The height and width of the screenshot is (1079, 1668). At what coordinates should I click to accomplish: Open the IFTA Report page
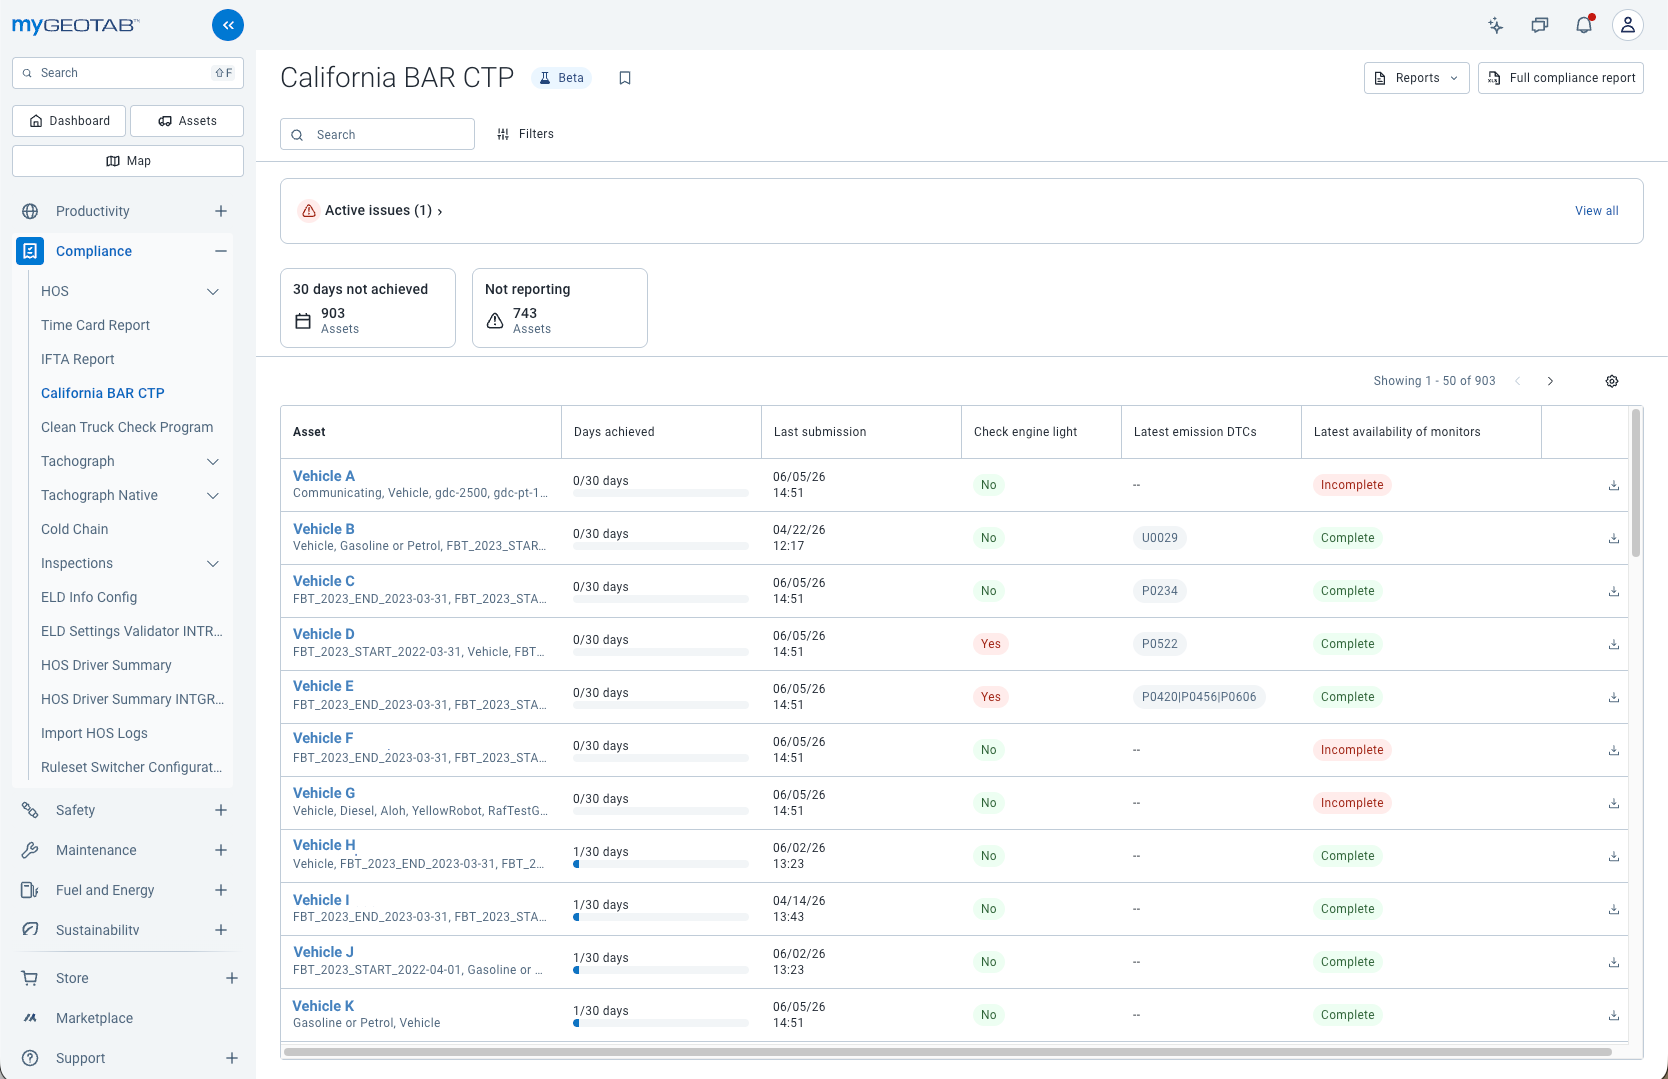[x=78, y=359]
